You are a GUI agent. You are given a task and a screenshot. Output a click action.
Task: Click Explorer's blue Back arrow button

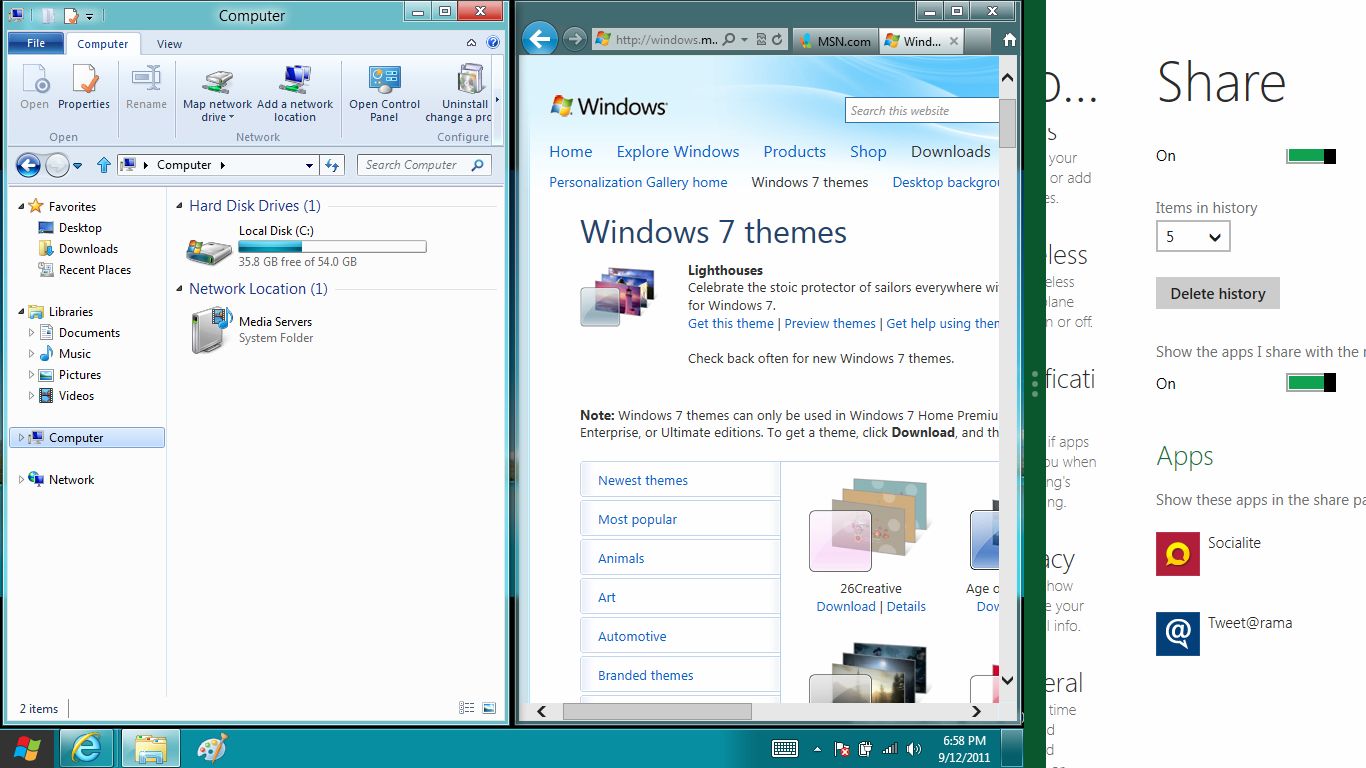(x=28, y=165)
